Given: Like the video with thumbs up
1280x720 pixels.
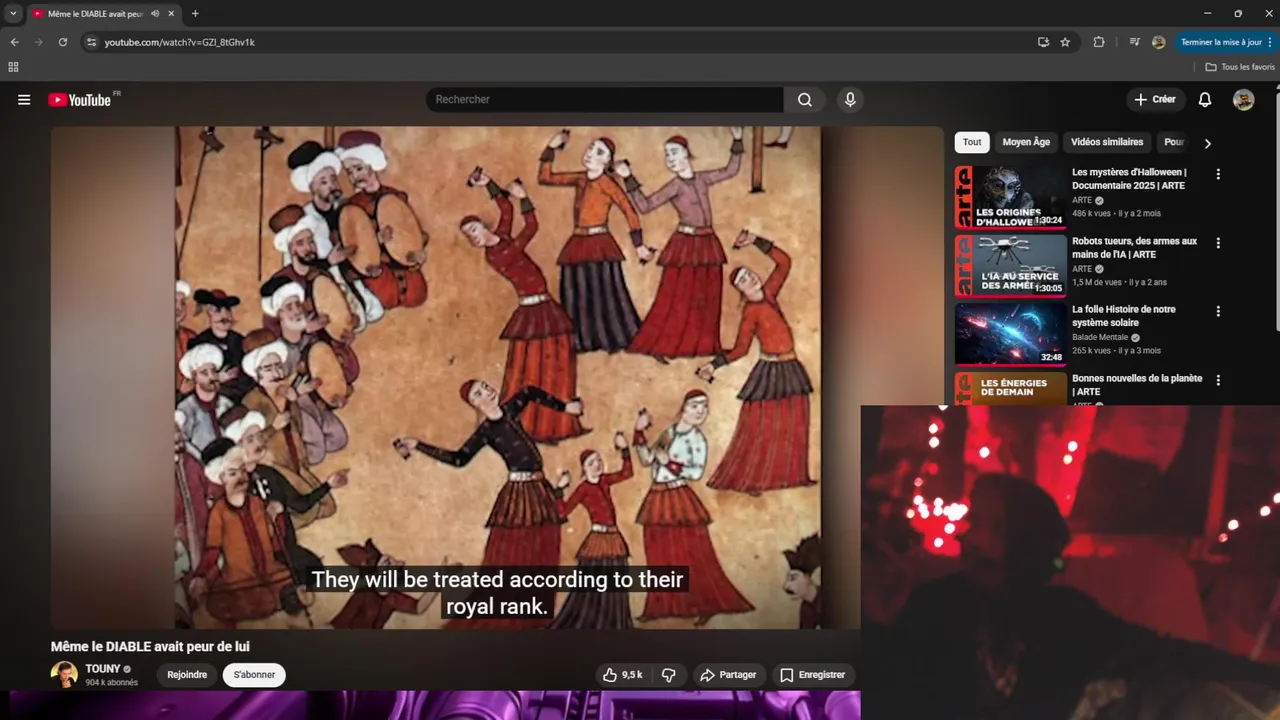Looking at the screenshot, I should (x=610, y=675).
